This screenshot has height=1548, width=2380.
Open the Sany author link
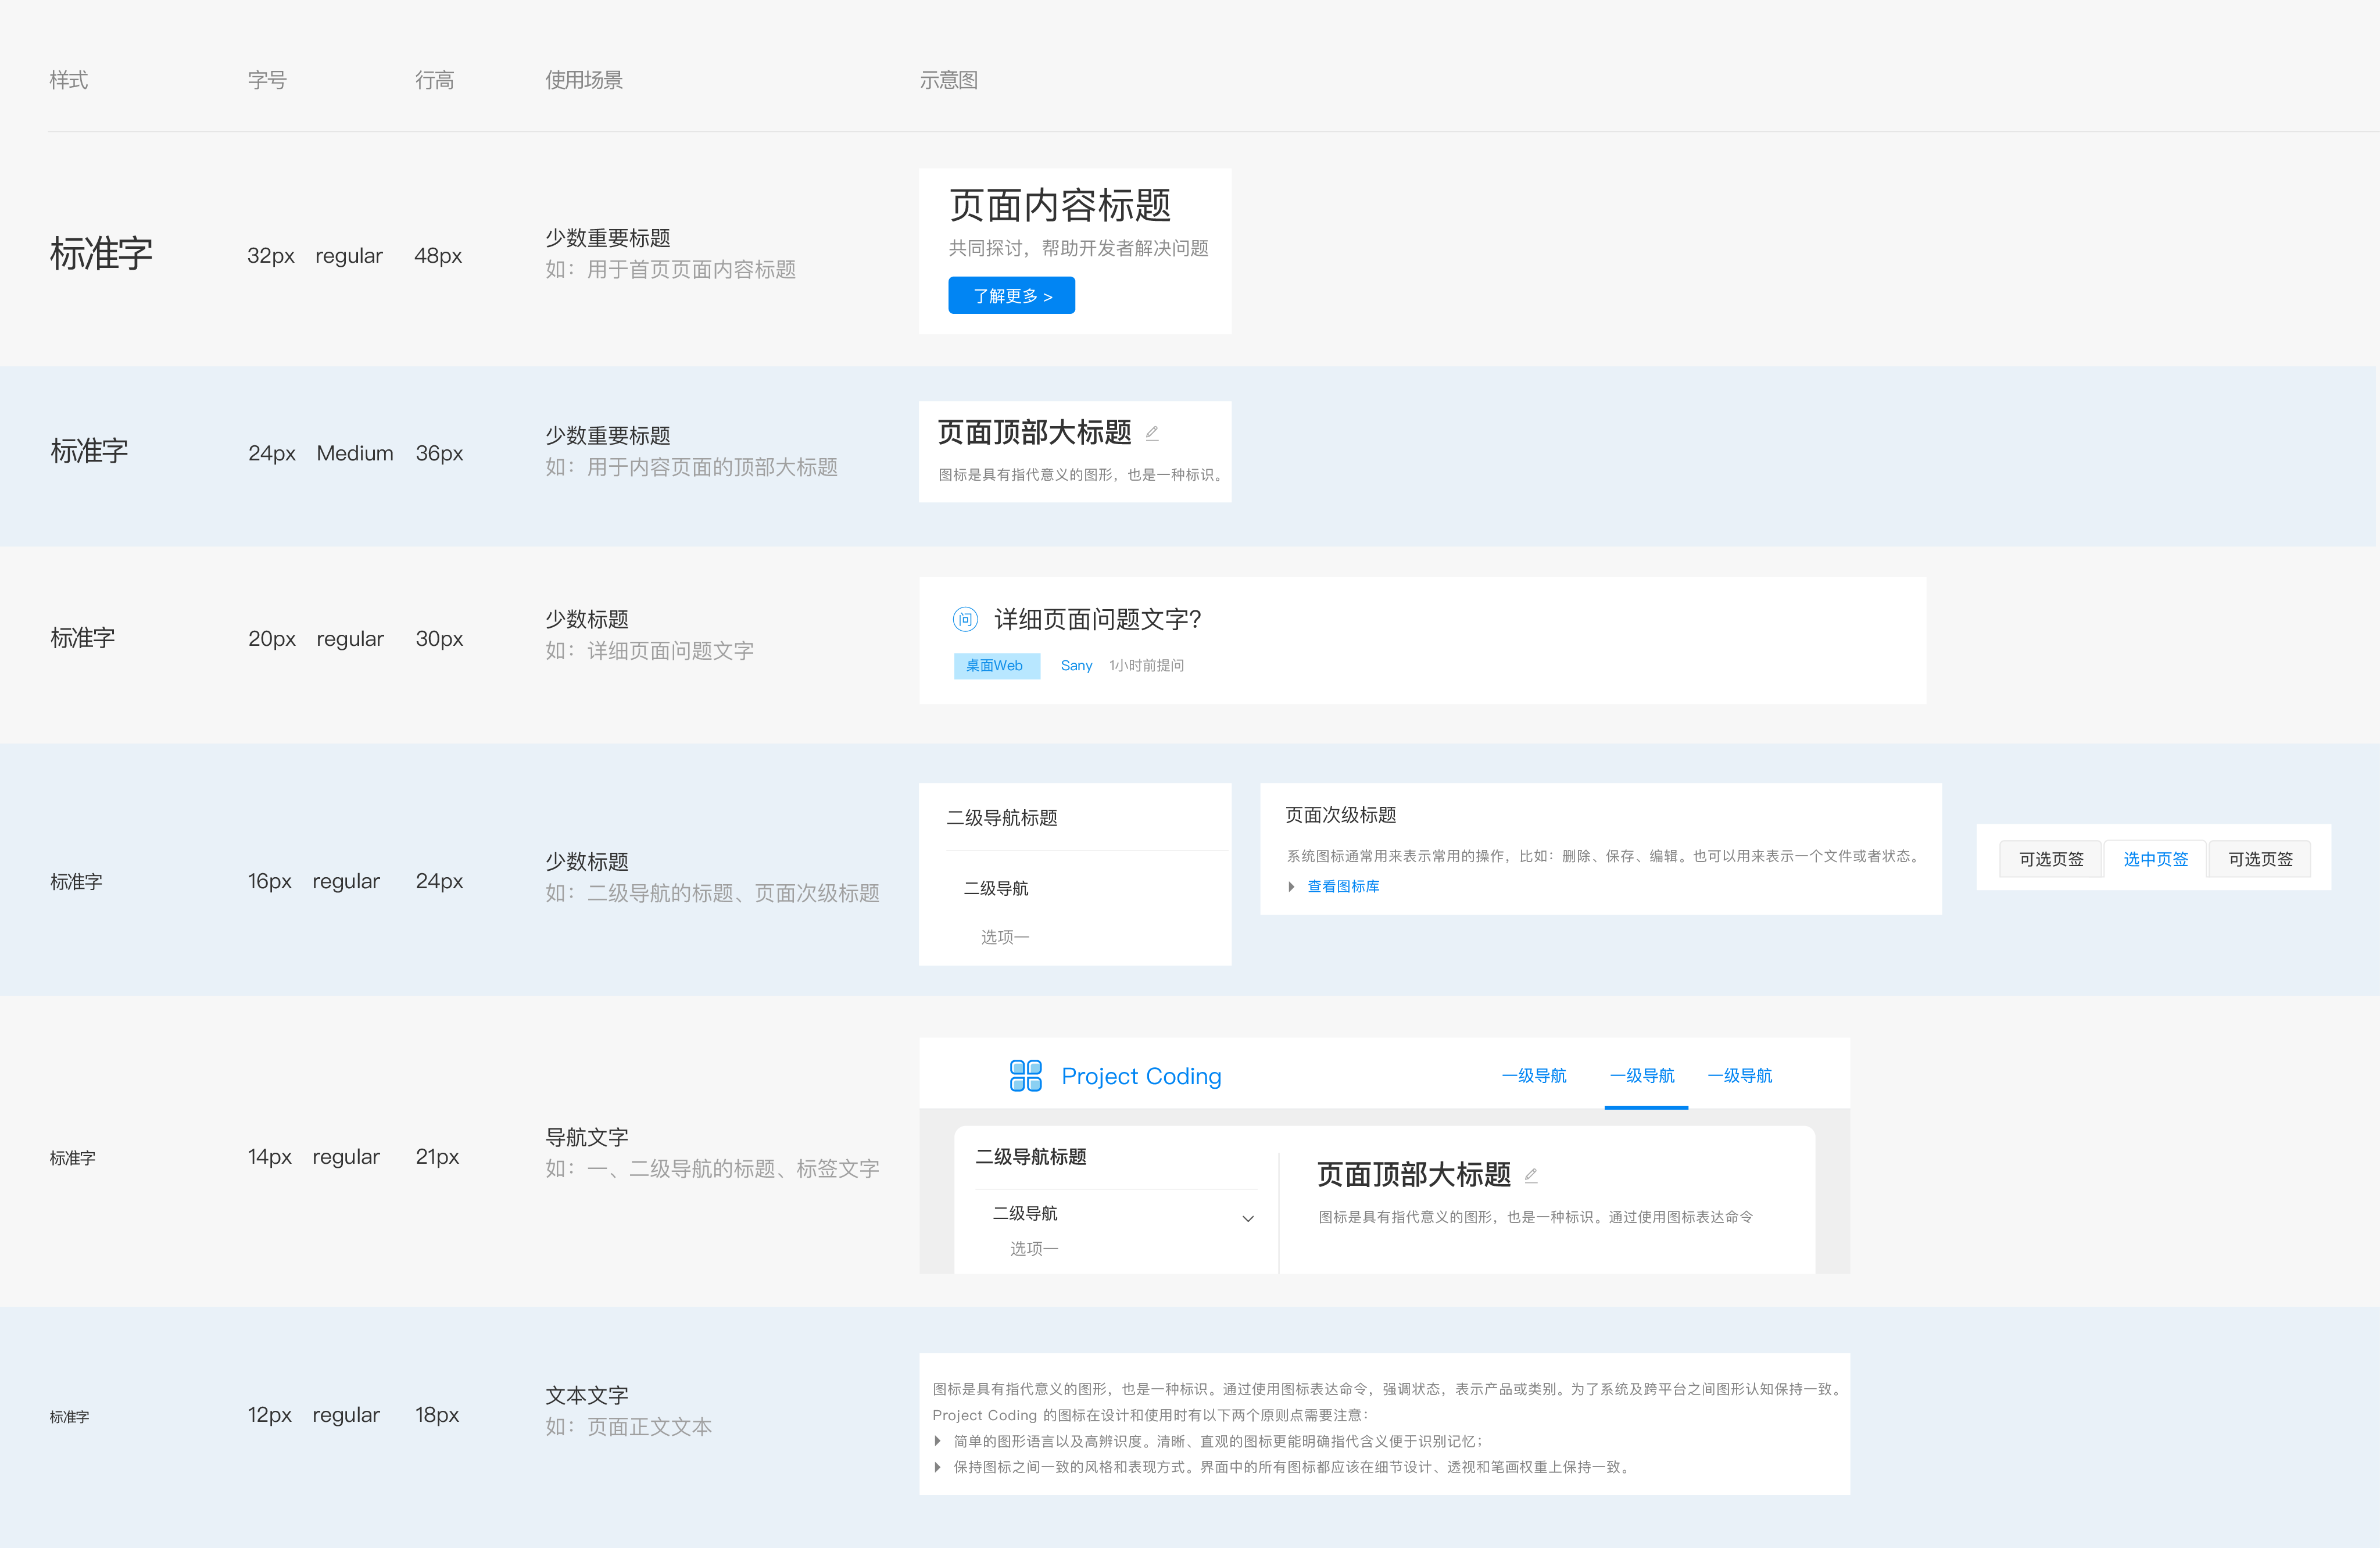click(x=1076, y=666)
